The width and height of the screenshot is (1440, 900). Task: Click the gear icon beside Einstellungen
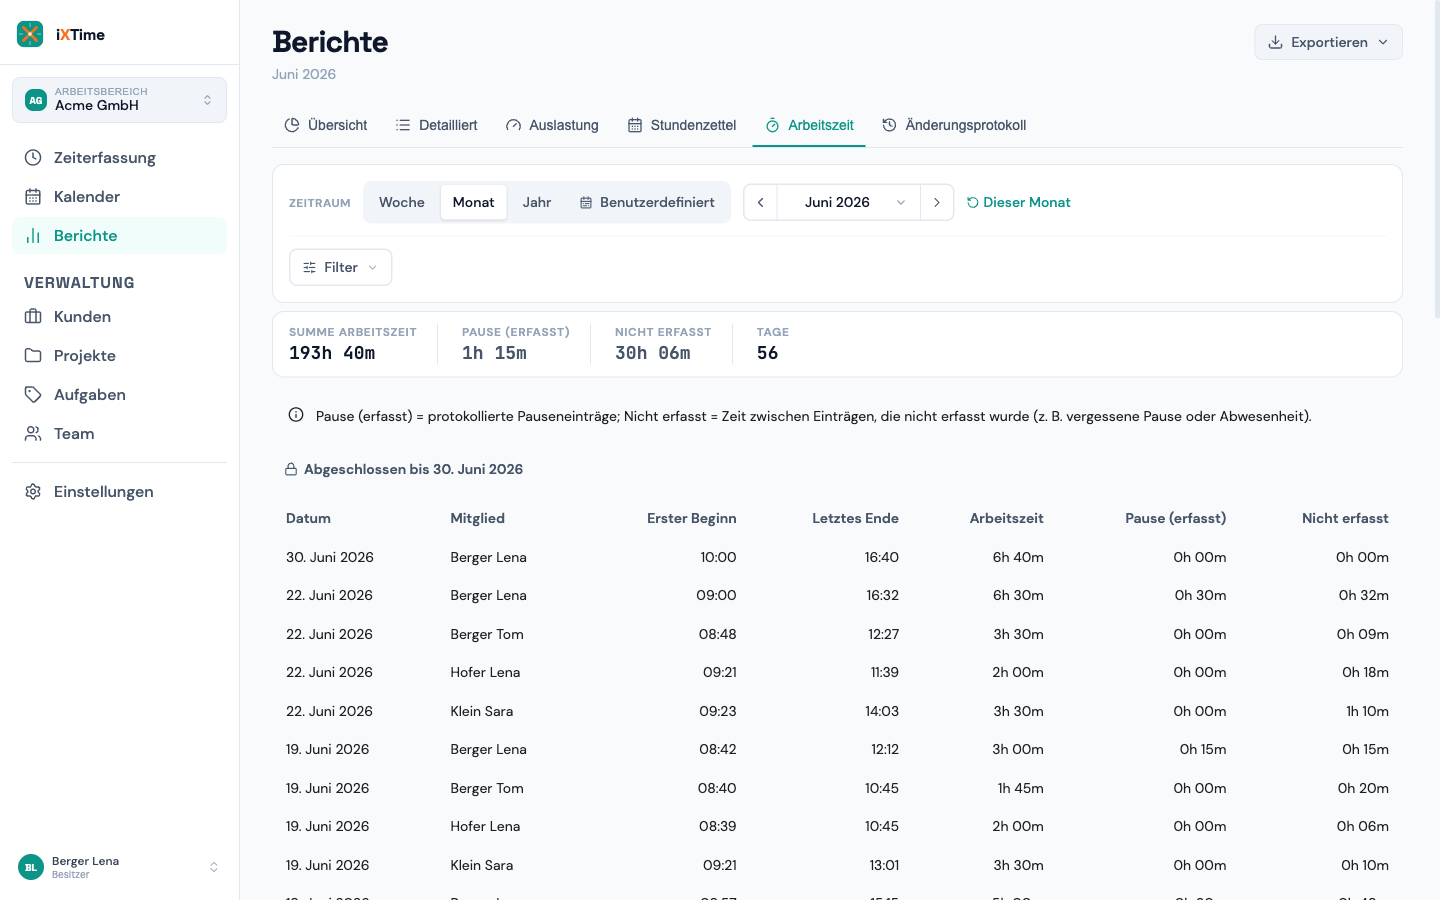coord(33,492)
